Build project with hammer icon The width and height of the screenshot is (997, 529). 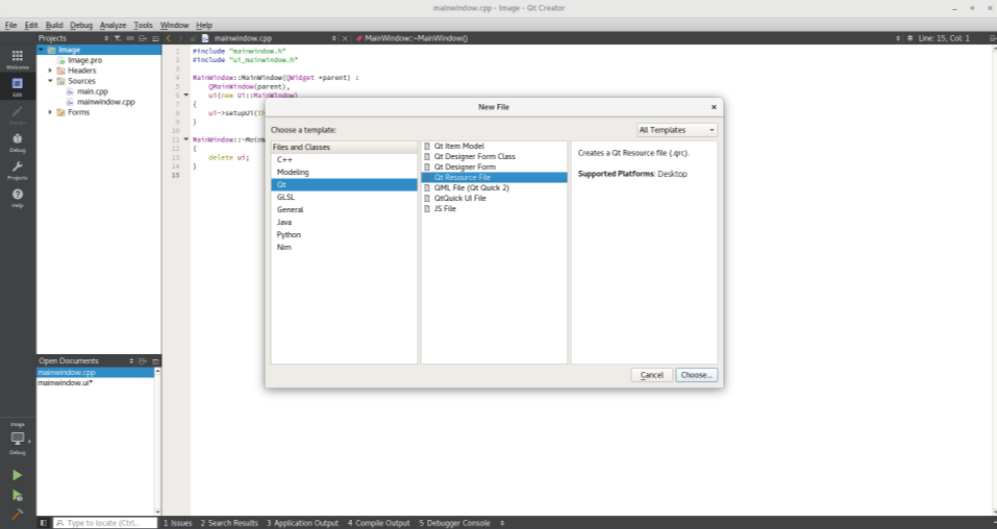(x=17, y=513)
